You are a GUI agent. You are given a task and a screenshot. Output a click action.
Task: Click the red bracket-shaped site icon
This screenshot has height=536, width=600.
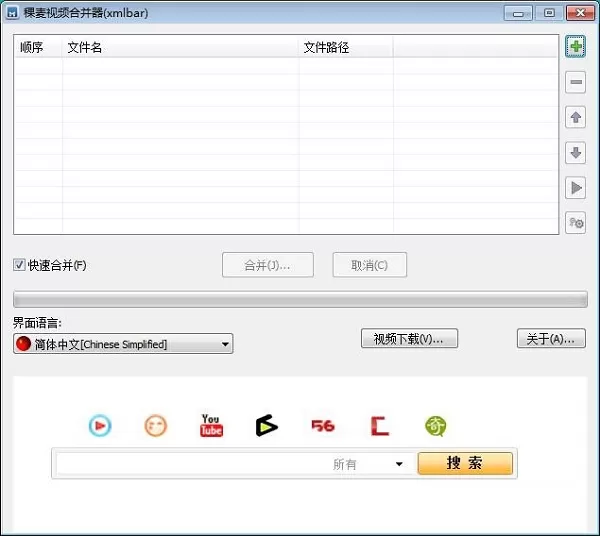pyautogui.click(x=380, y=426)
